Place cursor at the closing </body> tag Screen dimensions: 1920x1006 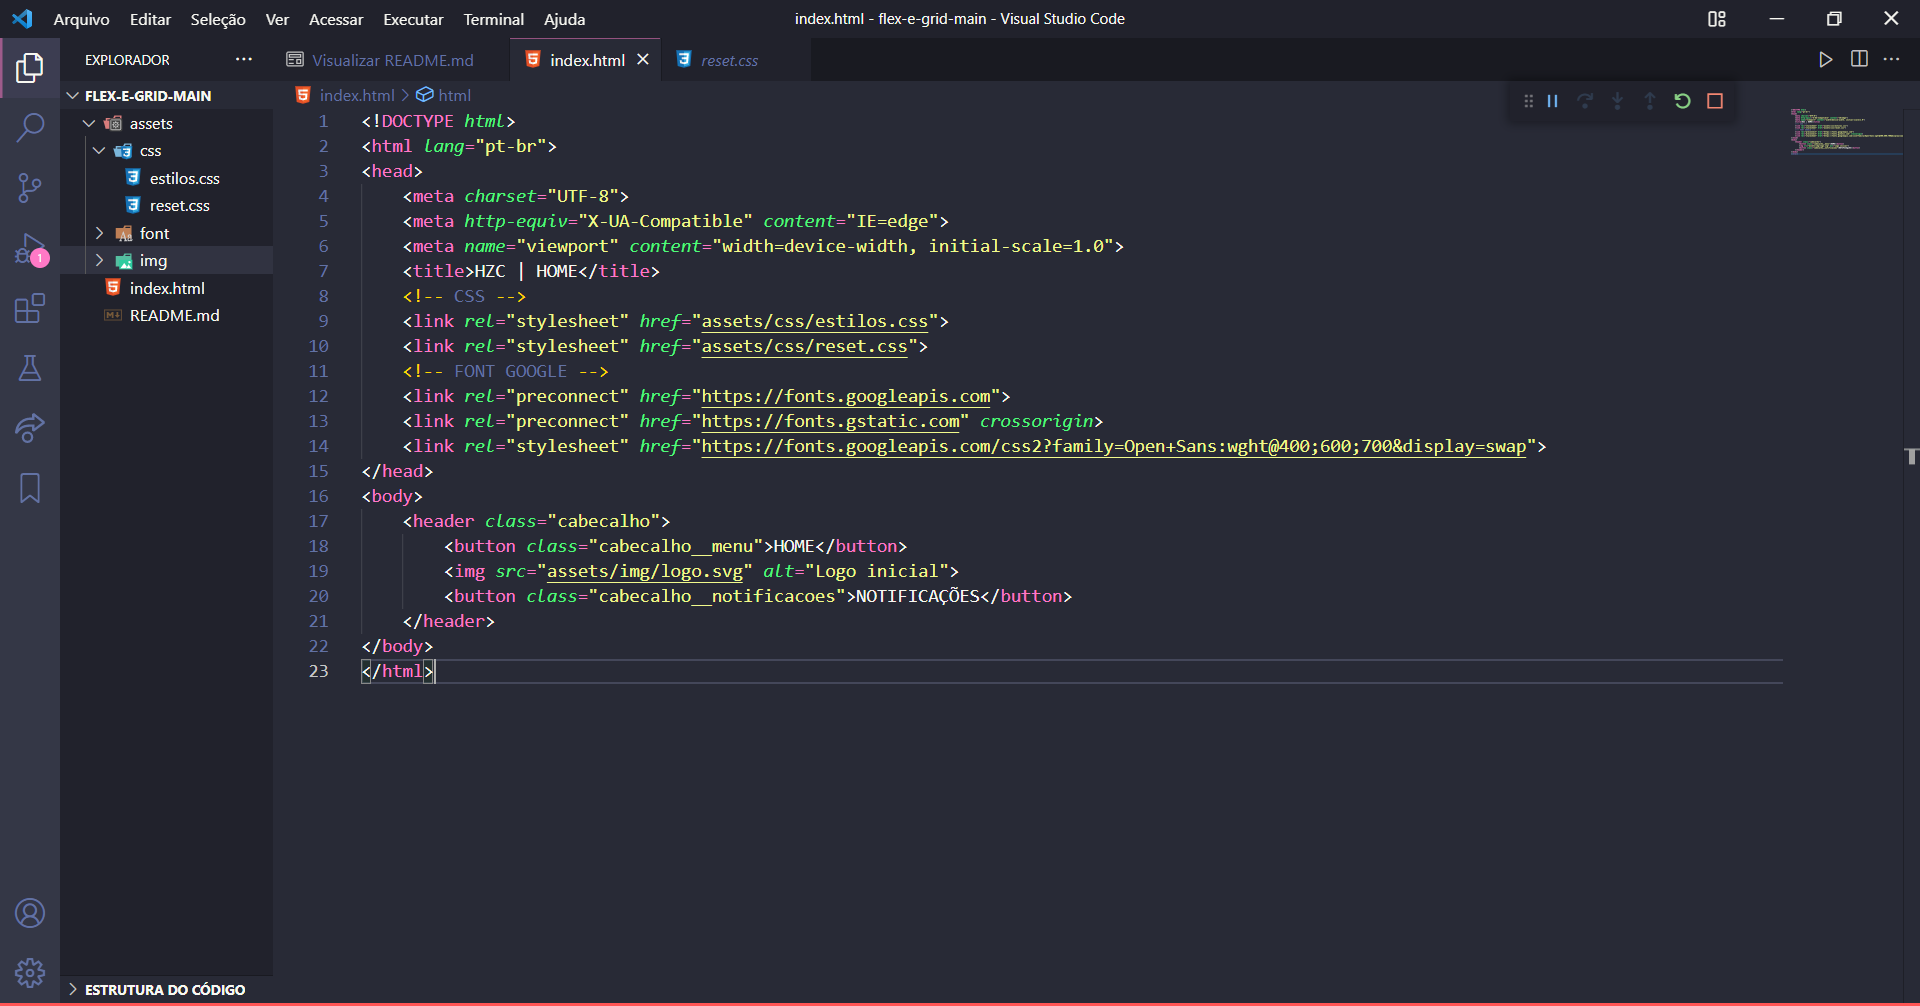point(397,646)
